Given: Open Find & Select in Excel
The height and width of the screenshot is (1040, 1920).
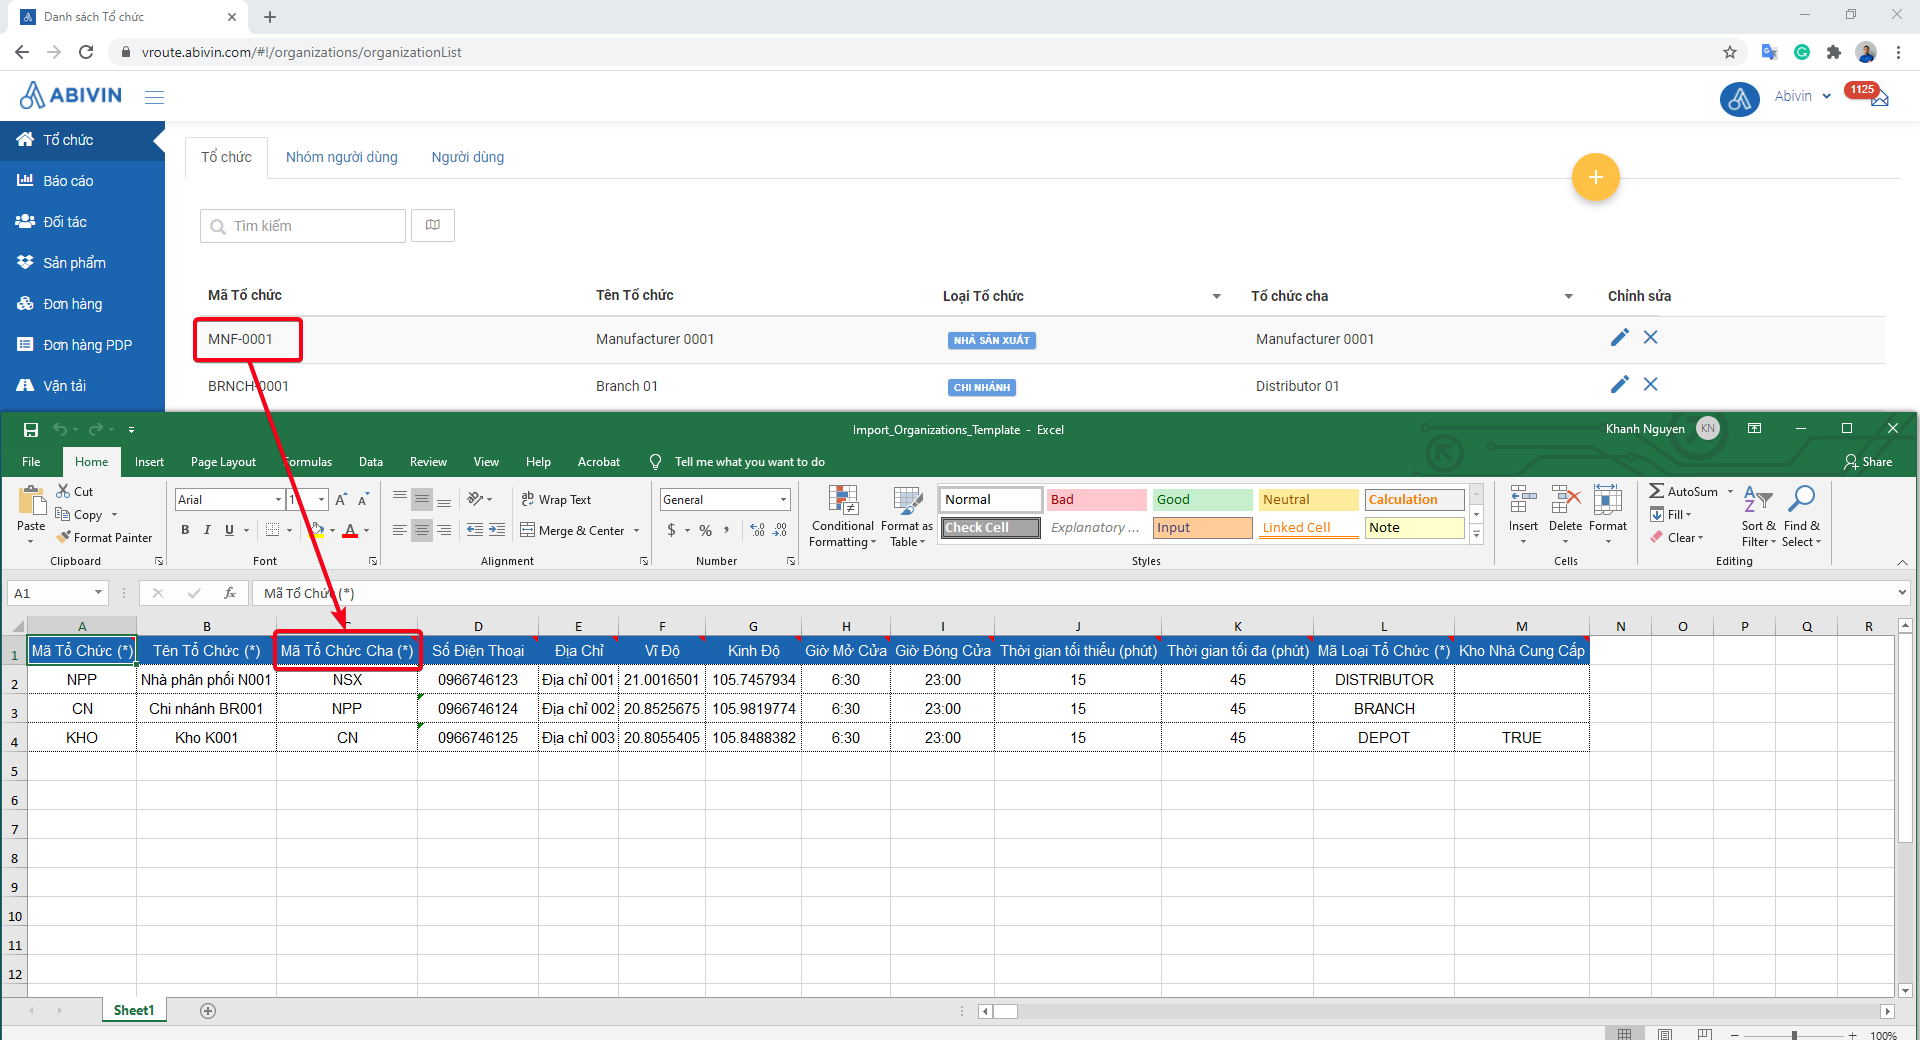Looking at the screenshot, I should point(1801,516).
